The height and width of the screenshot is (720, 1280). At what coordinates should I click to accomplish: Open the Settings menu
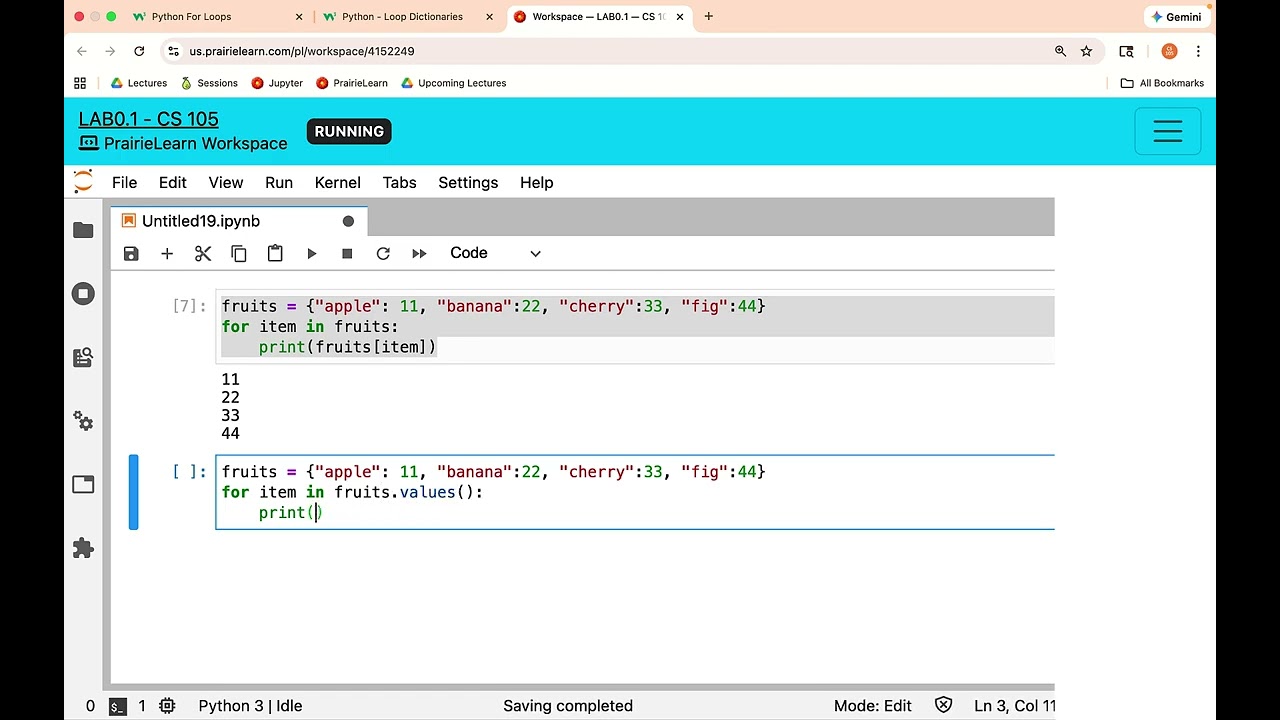pyautogui.click(x=468, y=183)
